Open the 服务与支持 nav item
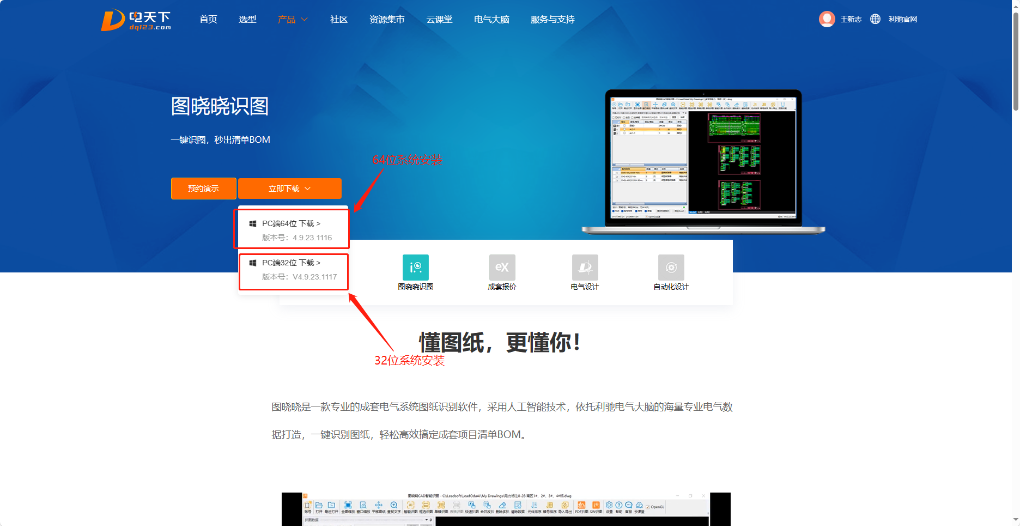 click(x=553, y=20)
